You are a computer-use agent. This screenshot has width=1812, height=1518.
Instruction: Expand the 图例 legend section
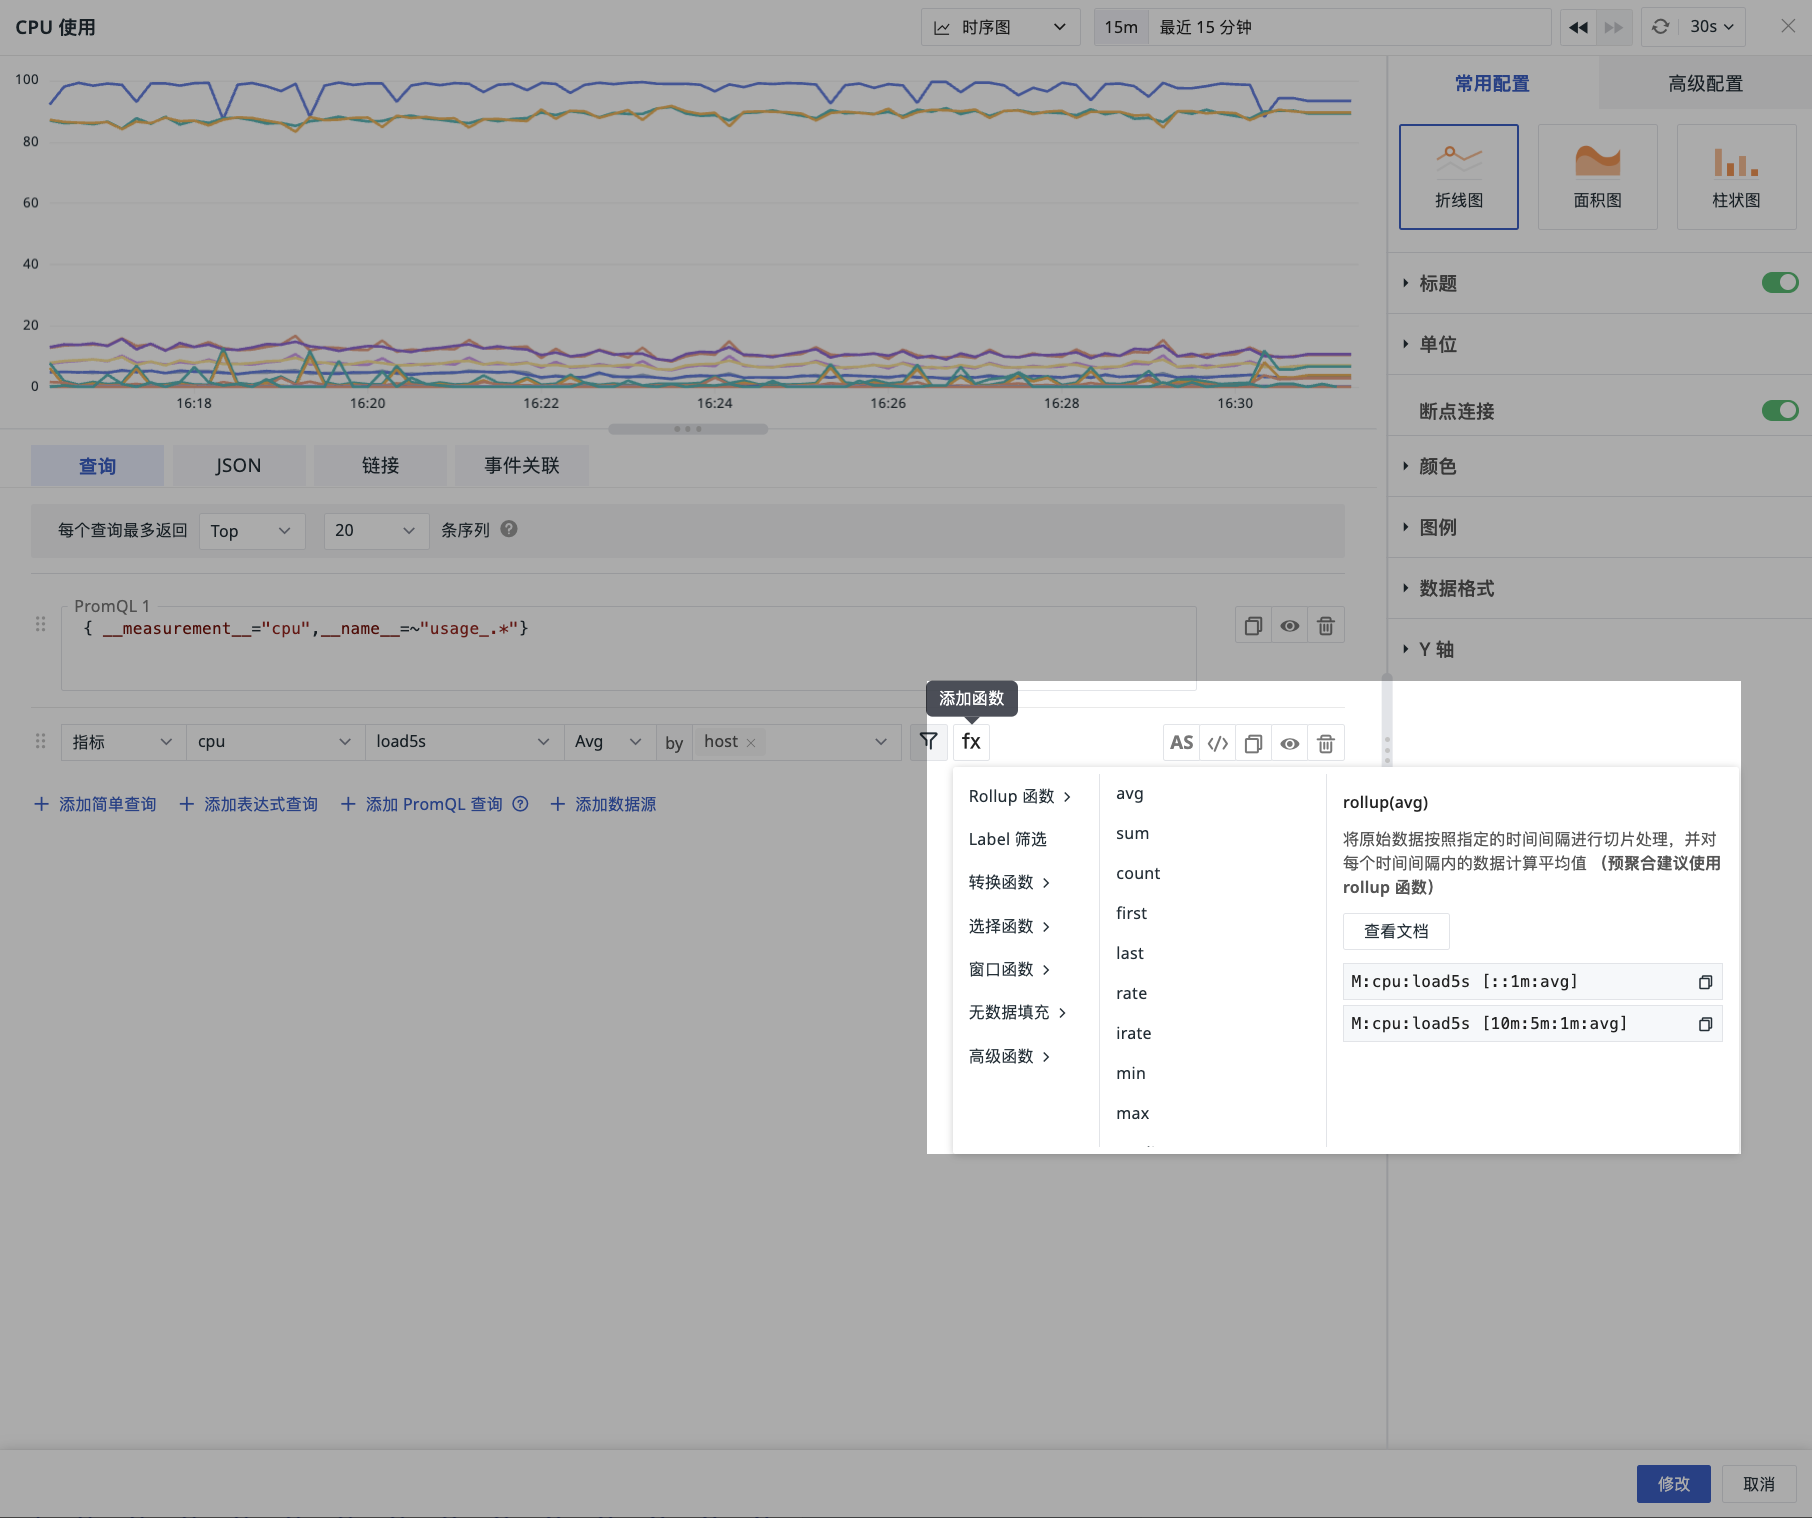pyautogui.click(x=1600, y=527)
